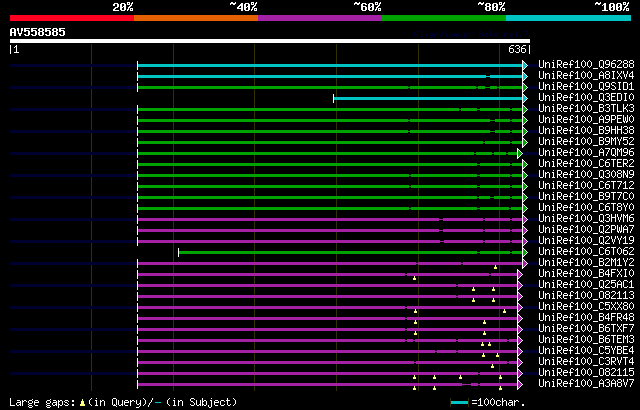Click the arrowhead ending the B4FXI0 alignment

[520, 275]
